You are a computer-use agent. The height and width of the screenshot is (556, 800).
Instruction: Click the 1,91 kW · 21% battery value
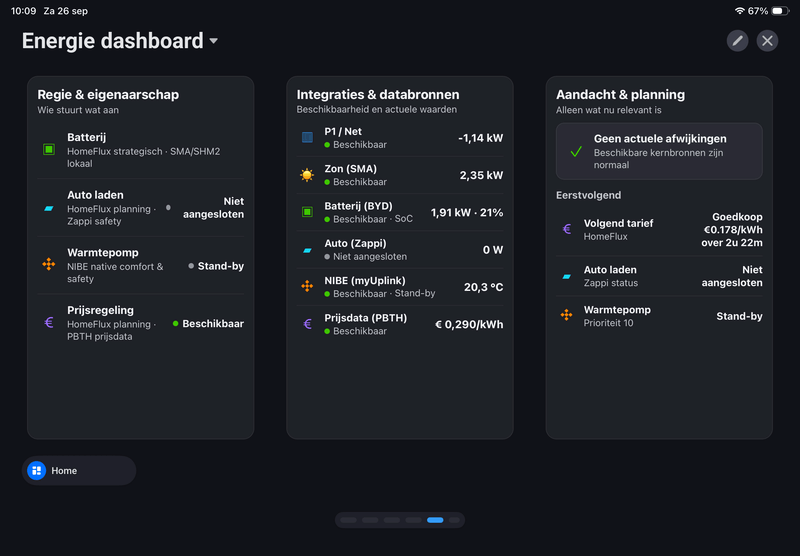467,212
